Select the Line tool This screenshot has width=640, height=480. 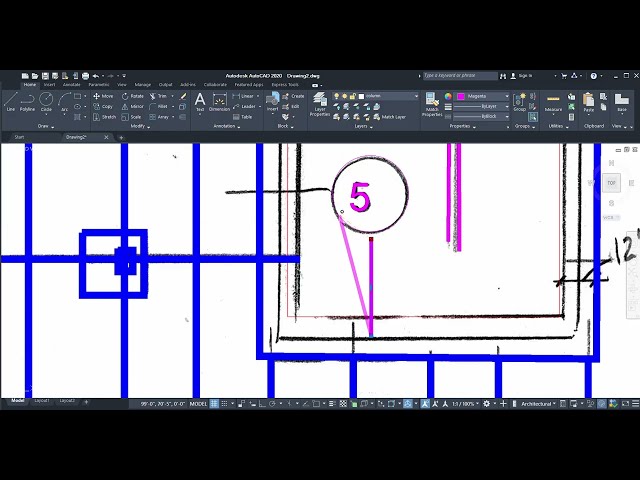pyautogui.click(x=11, y=102)
